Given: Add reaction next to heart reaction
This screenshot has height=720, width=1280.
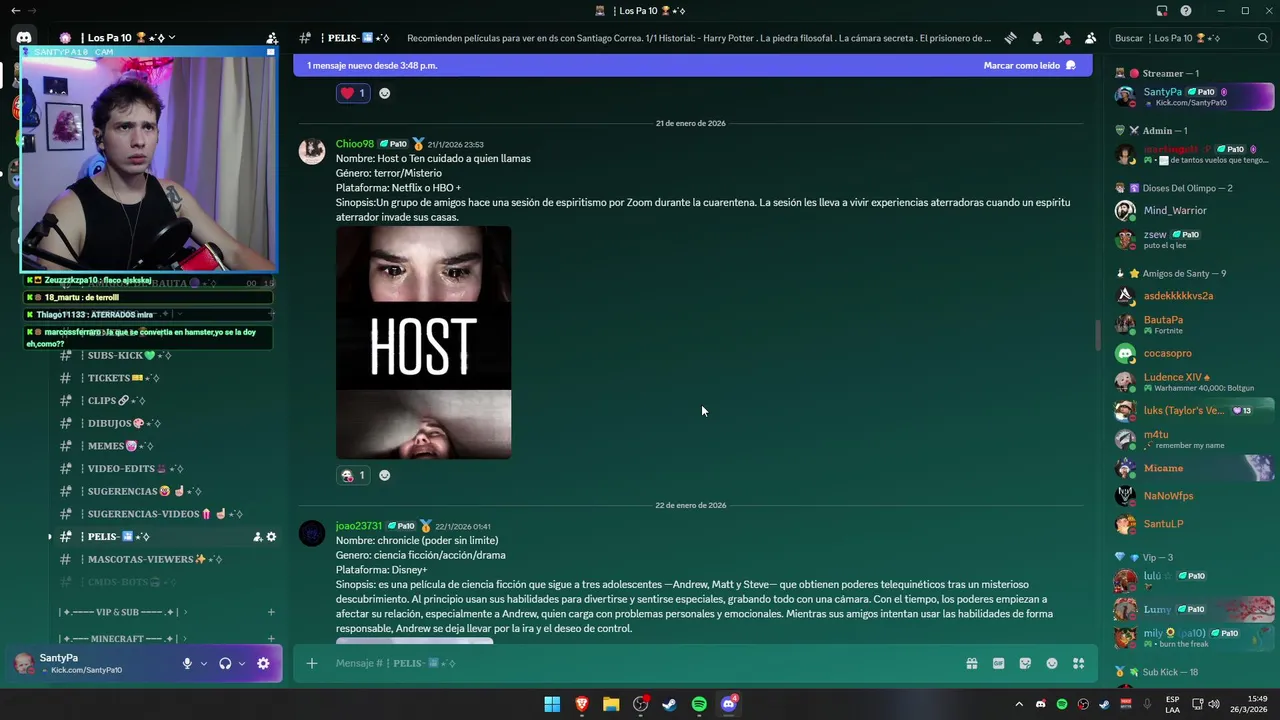Looking at the screenshot, I should [x=384, y=93].
